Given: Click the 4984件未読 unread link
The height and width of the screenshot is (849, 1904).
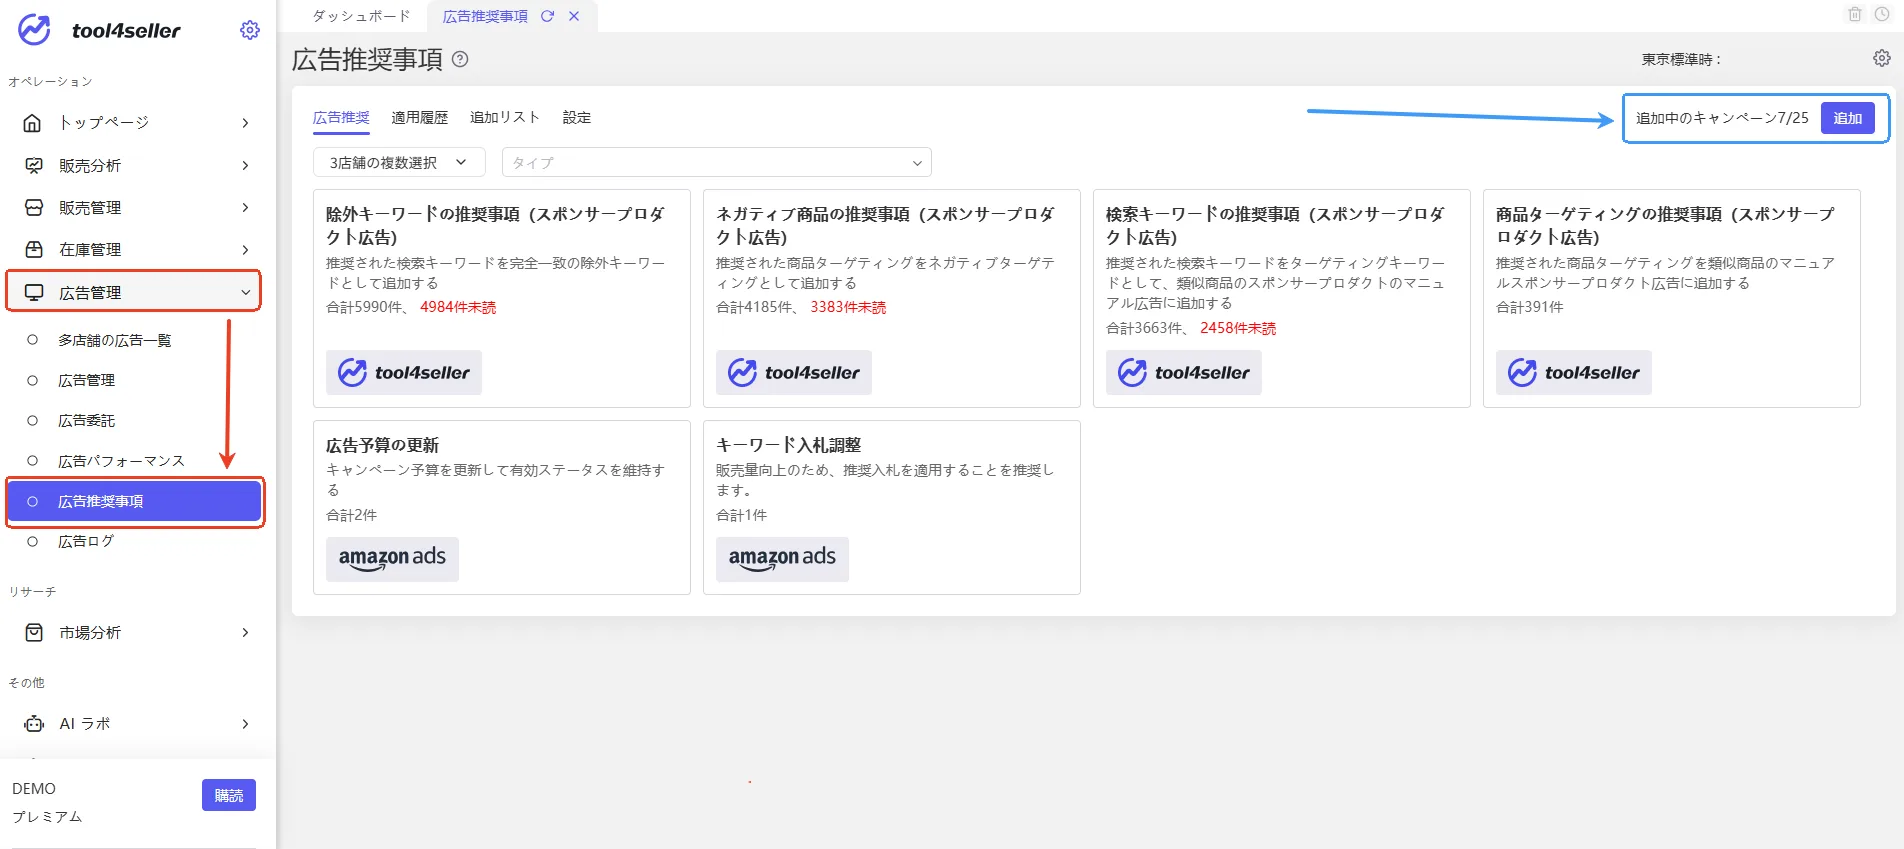Looking at the screenshot, I should point(458,307).
